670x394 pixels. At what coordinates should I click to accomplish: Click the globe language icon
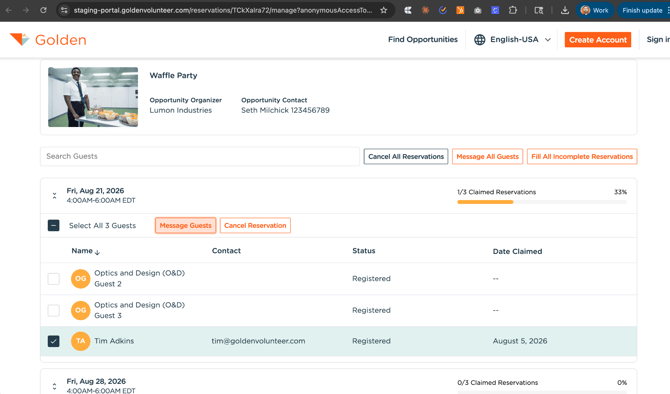479,39
